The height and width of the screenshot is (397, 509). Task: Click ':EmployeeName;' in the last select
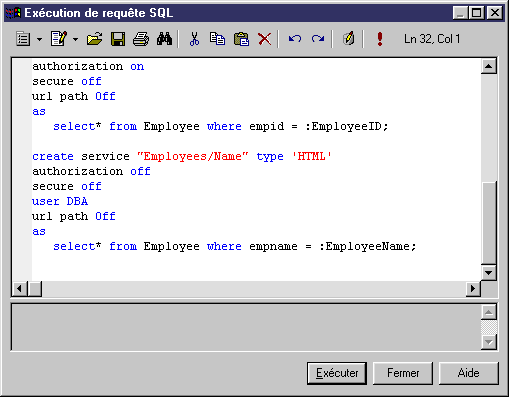point(368,246)
